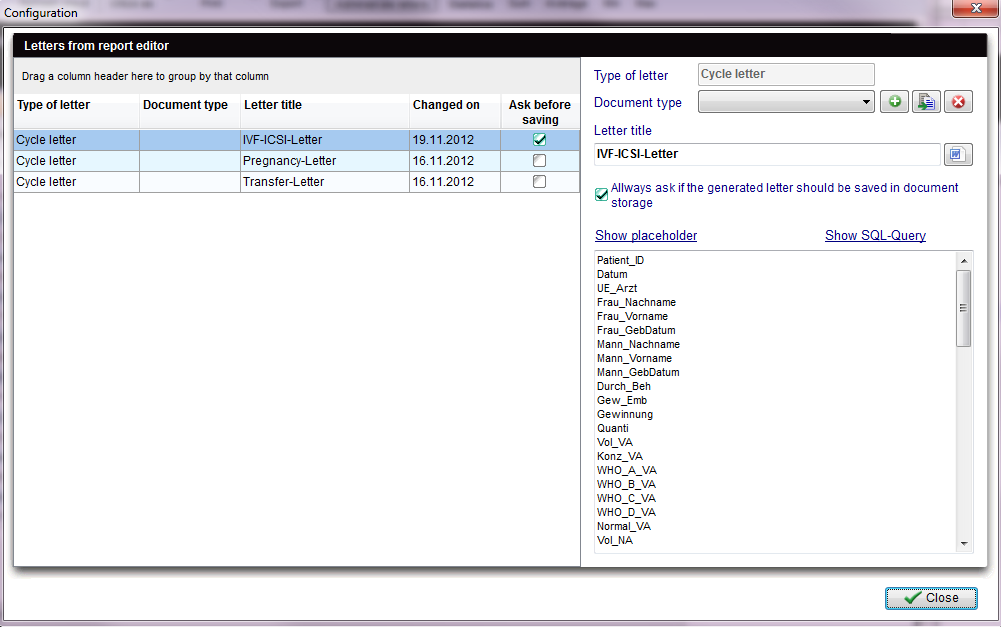Screen dimensions: 1001x627
Task: Toggle Always ask if generated letter saved checkbox
Action: (x=601, y=195)
